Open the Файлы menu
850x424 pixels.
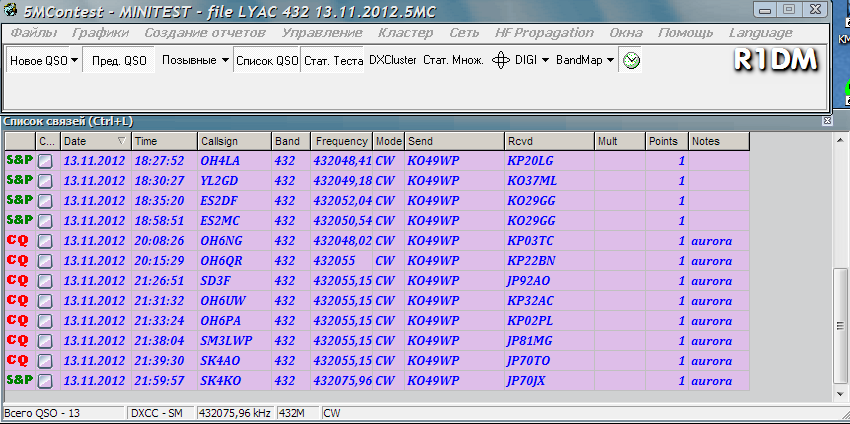(33, 33)
